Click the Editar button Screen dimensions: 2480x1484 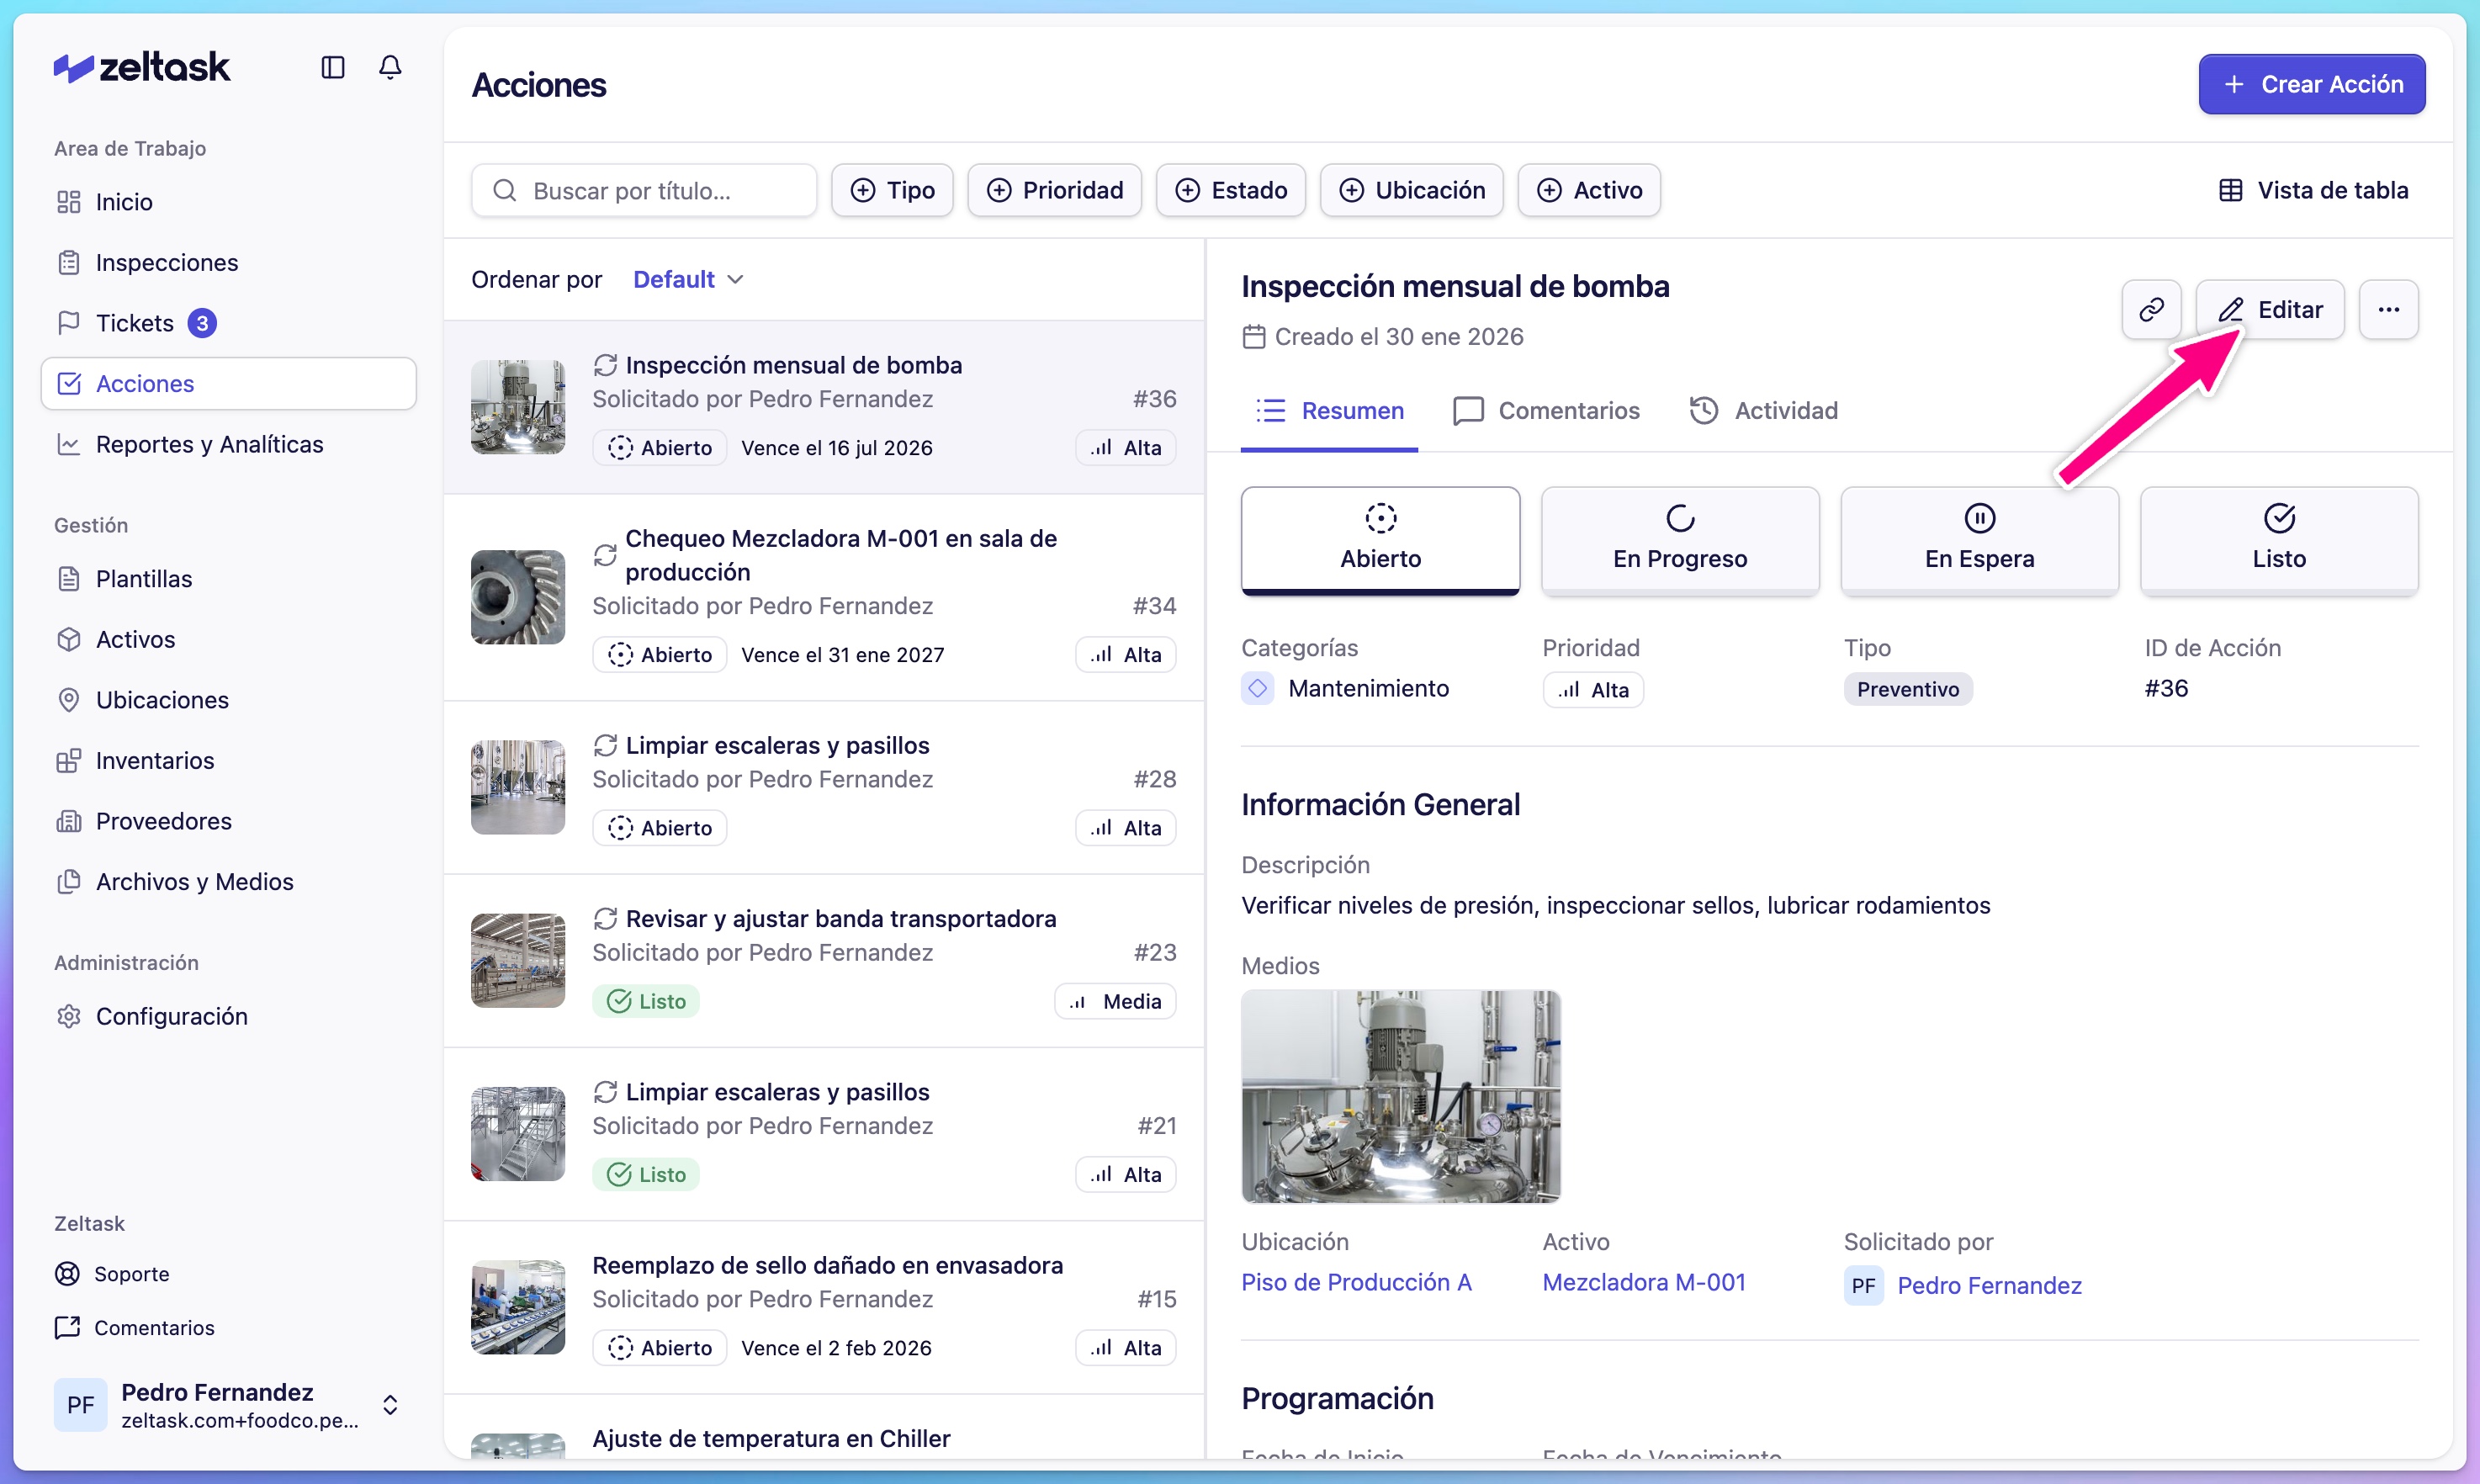click(2270, 310)
